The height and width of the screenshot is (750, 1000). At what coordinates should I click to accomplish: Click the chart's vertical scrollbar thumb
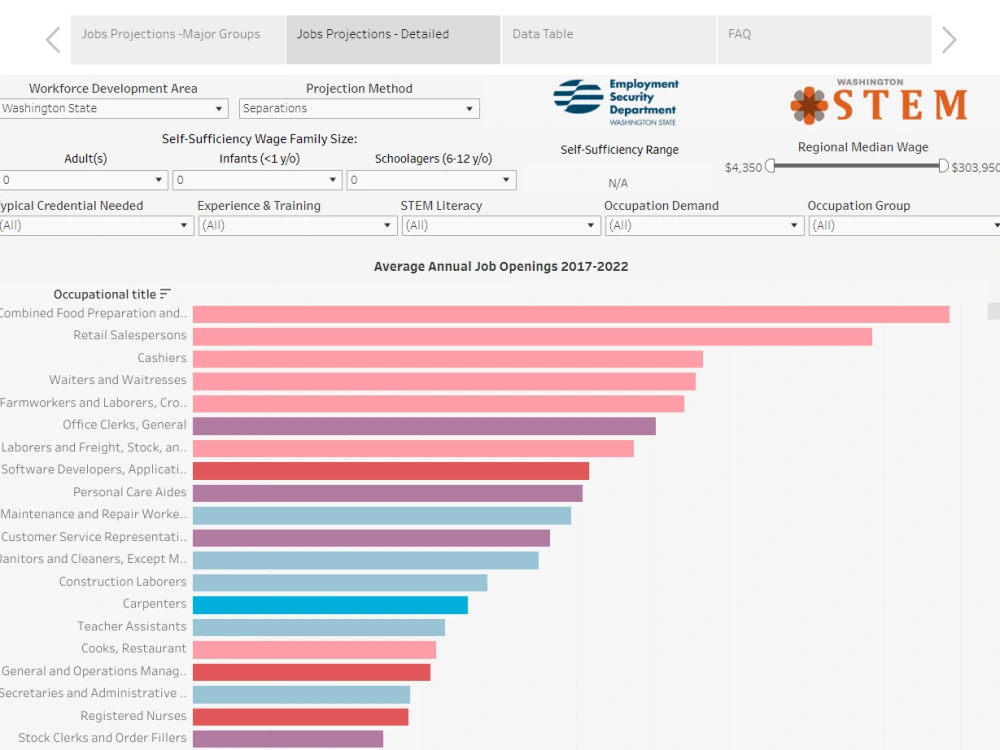(994, 311)
